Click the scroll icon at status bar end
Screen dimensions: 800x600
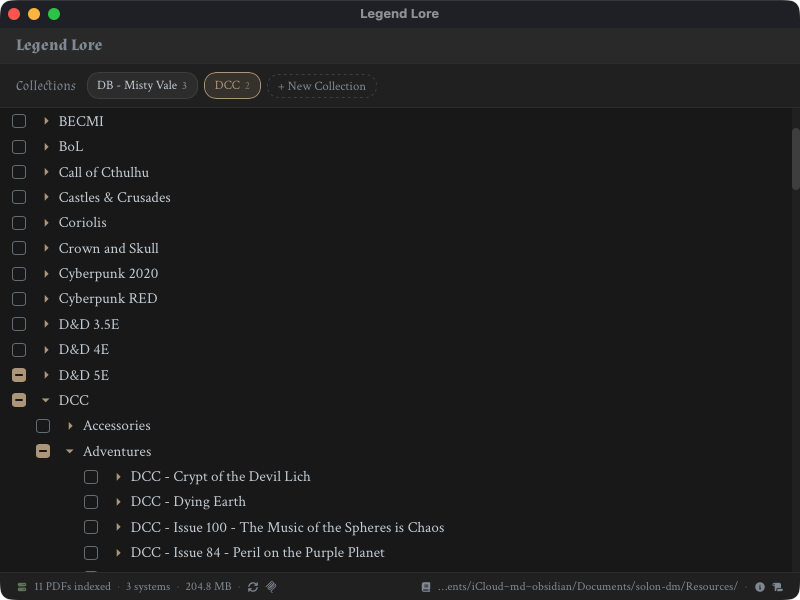778,587
